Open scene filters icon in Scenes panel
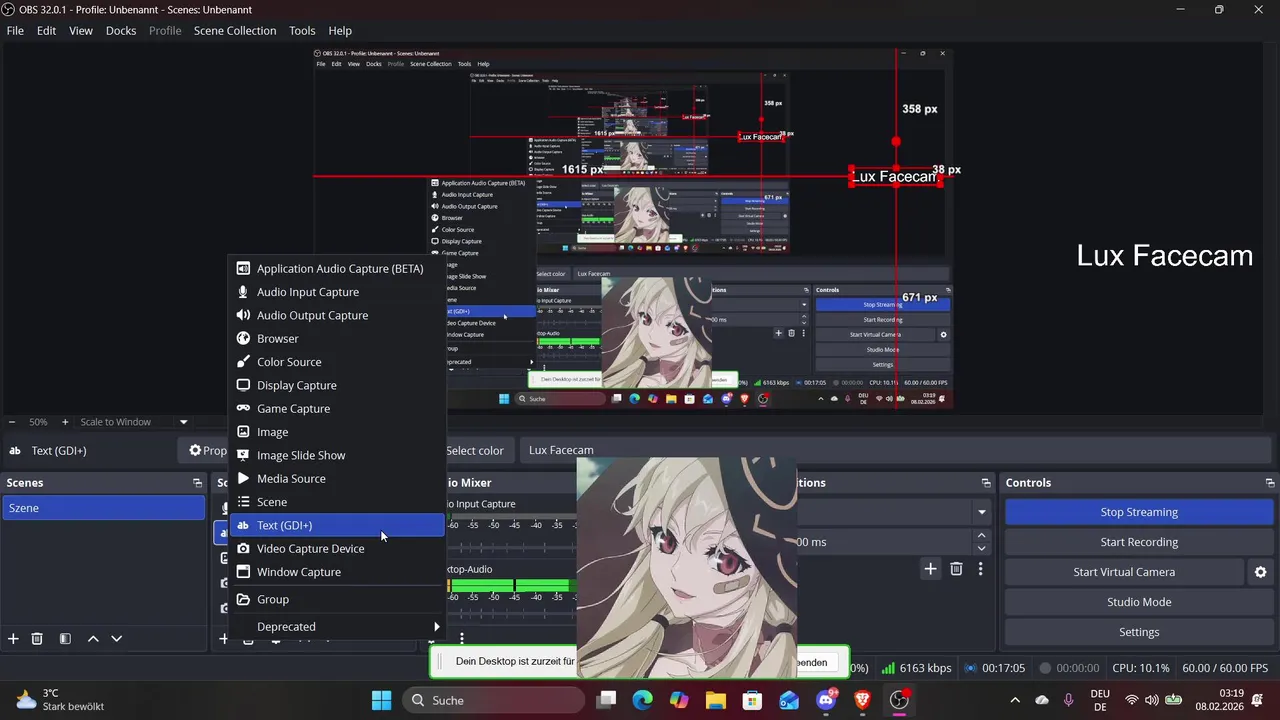The width and height of the screenshot is (1280, 720). click(65, 638)
